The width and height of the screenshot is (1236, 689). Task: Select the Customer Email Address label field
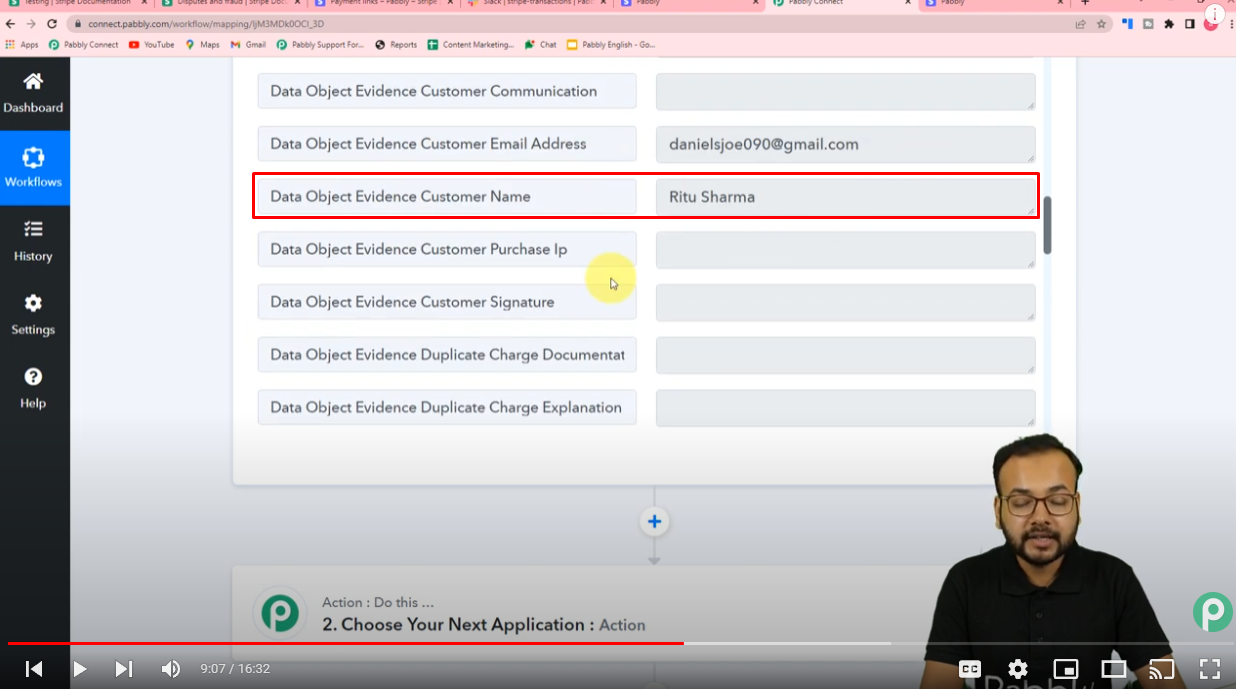tap(447, 144)
